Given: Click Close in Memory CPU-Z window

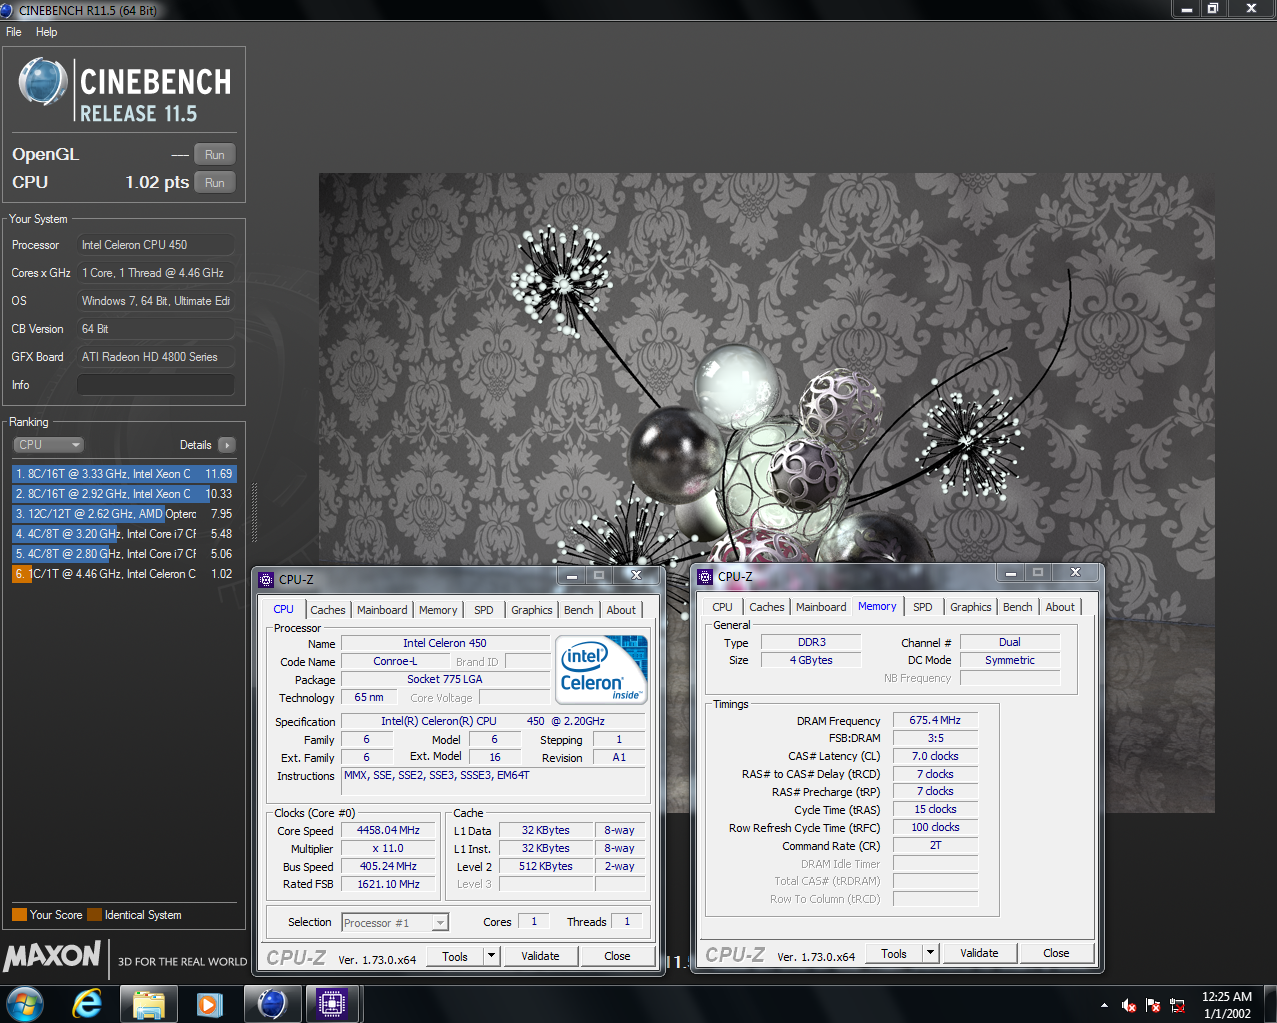Looking at the screenshot, I should (1056, 953).
